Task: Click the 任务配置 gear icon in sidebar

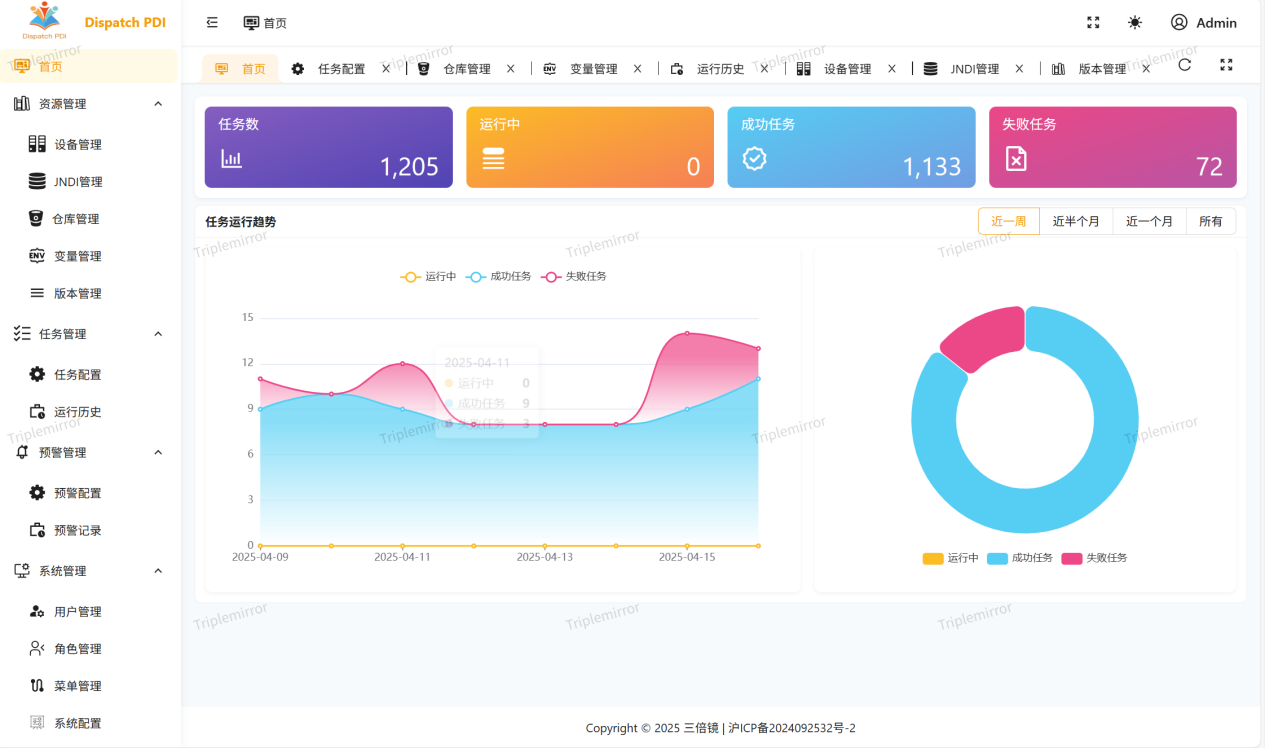Action: (37, 374)
